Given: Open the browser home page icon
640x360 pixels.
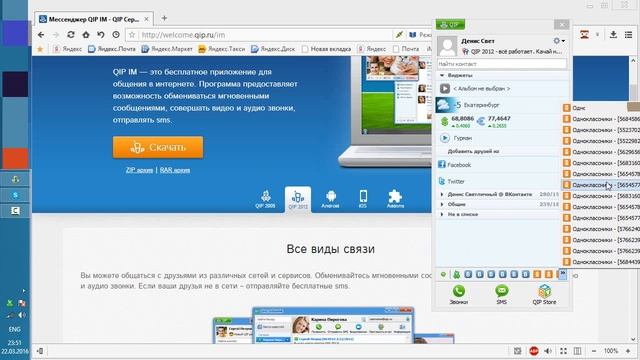Looking at the screenshot, I should [x=86, y=35].
